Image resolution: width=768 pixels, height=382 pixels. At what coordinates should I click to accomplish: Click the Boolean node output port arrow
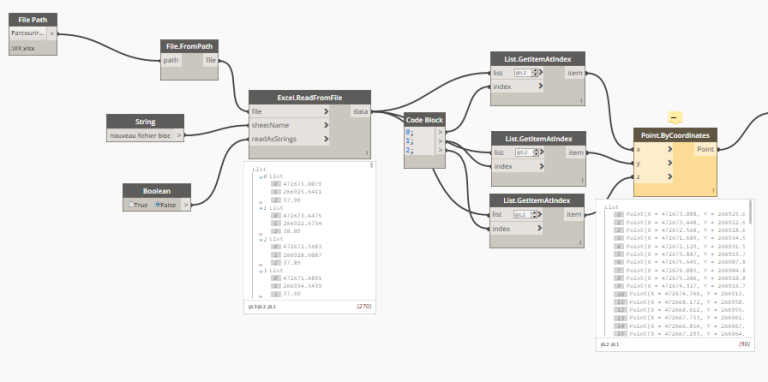(186, 205)
